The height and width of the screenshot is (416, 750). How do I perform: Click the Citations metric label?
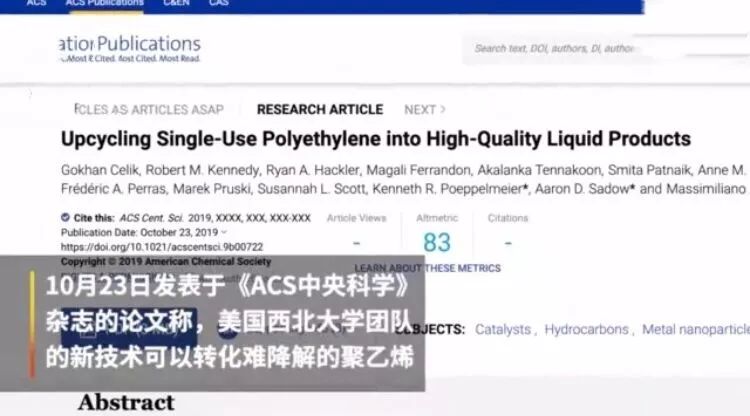pos(507,218)
